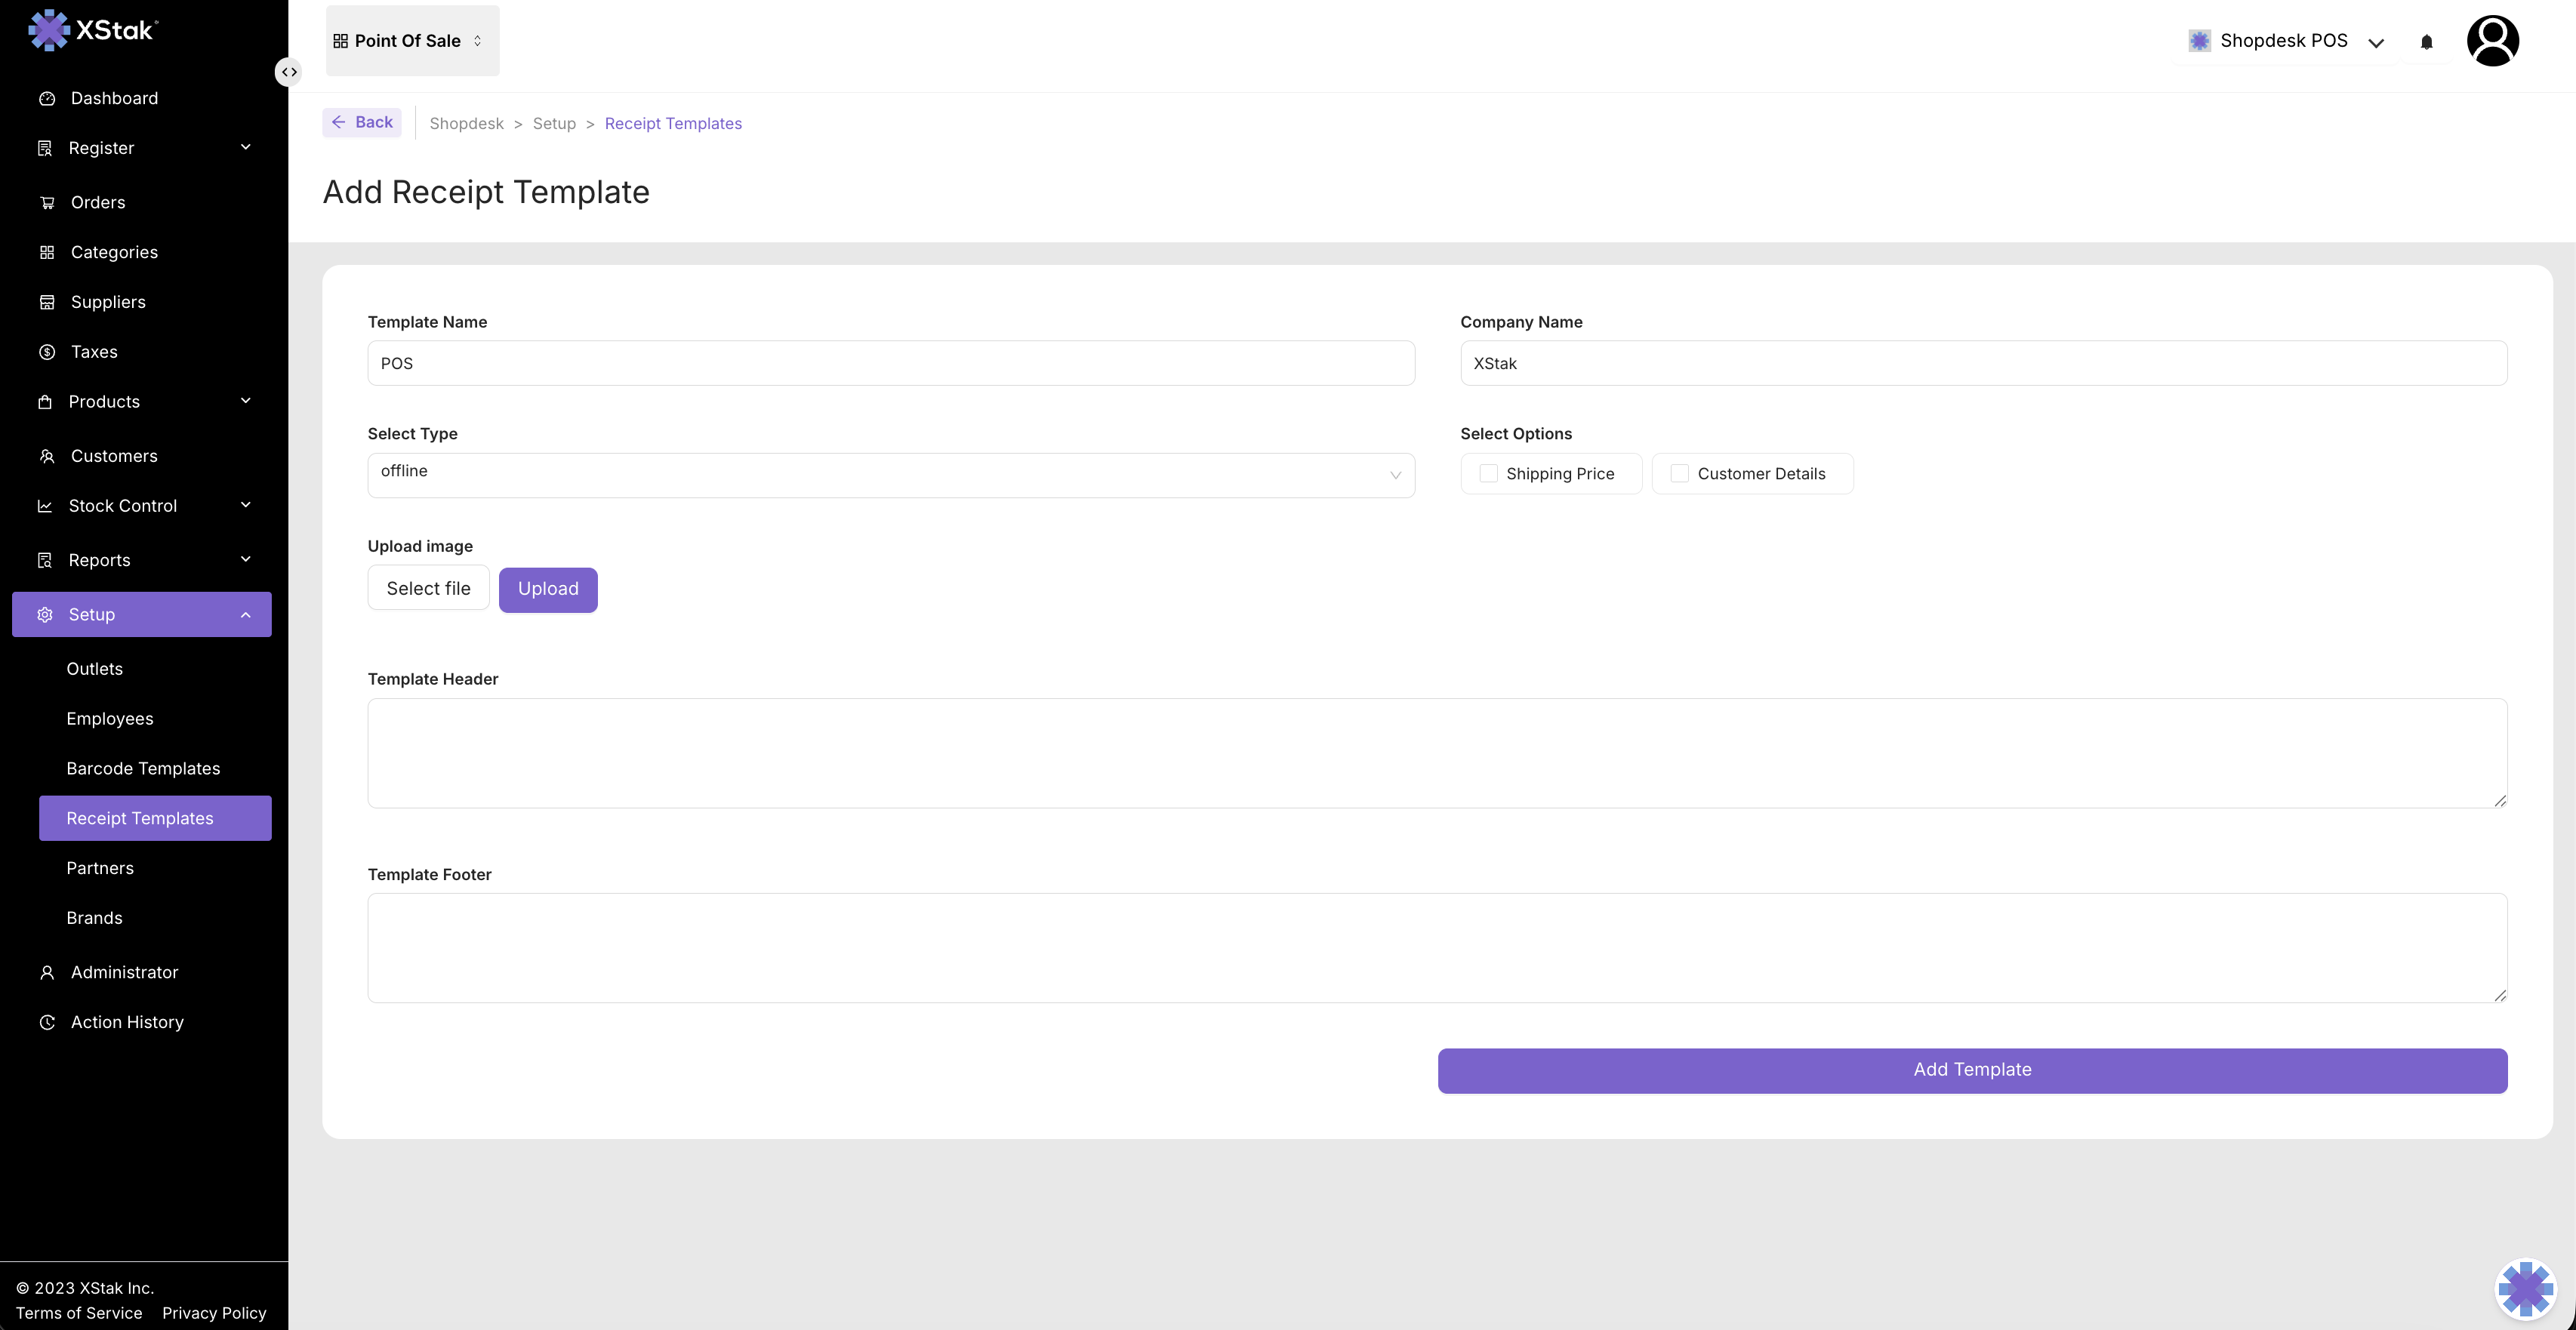Click the Dashboard gauge icon
The image size is (2576, 1330).
tap(47, 98)
